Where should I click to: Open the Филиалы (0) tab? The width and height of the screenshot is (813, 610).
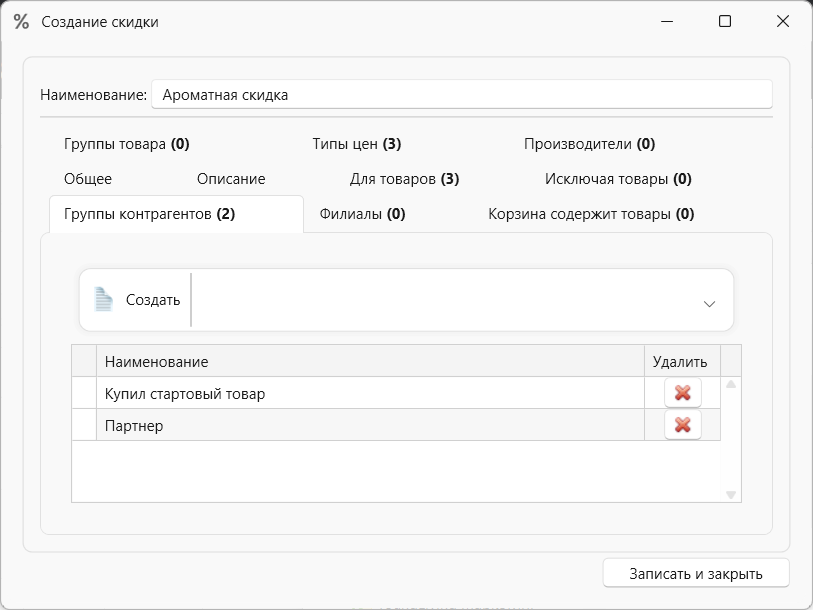point(362,214)
